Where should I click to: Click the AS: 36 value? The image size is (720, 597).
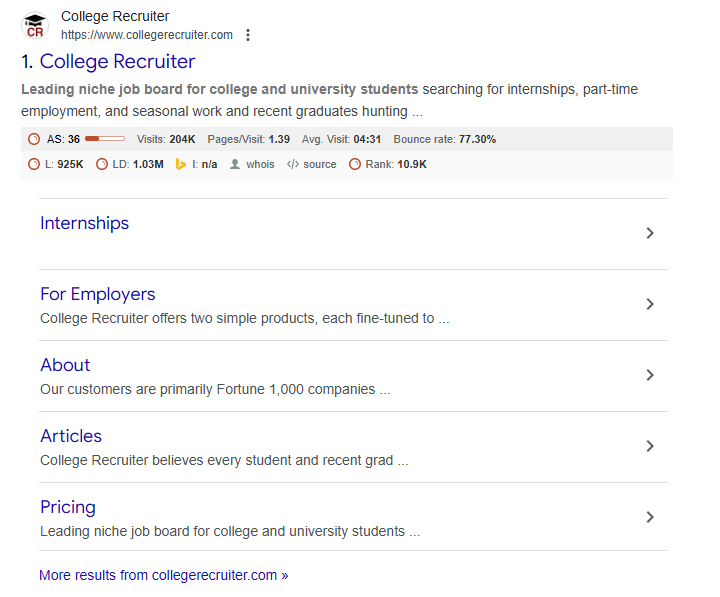[x=63, y=139]
